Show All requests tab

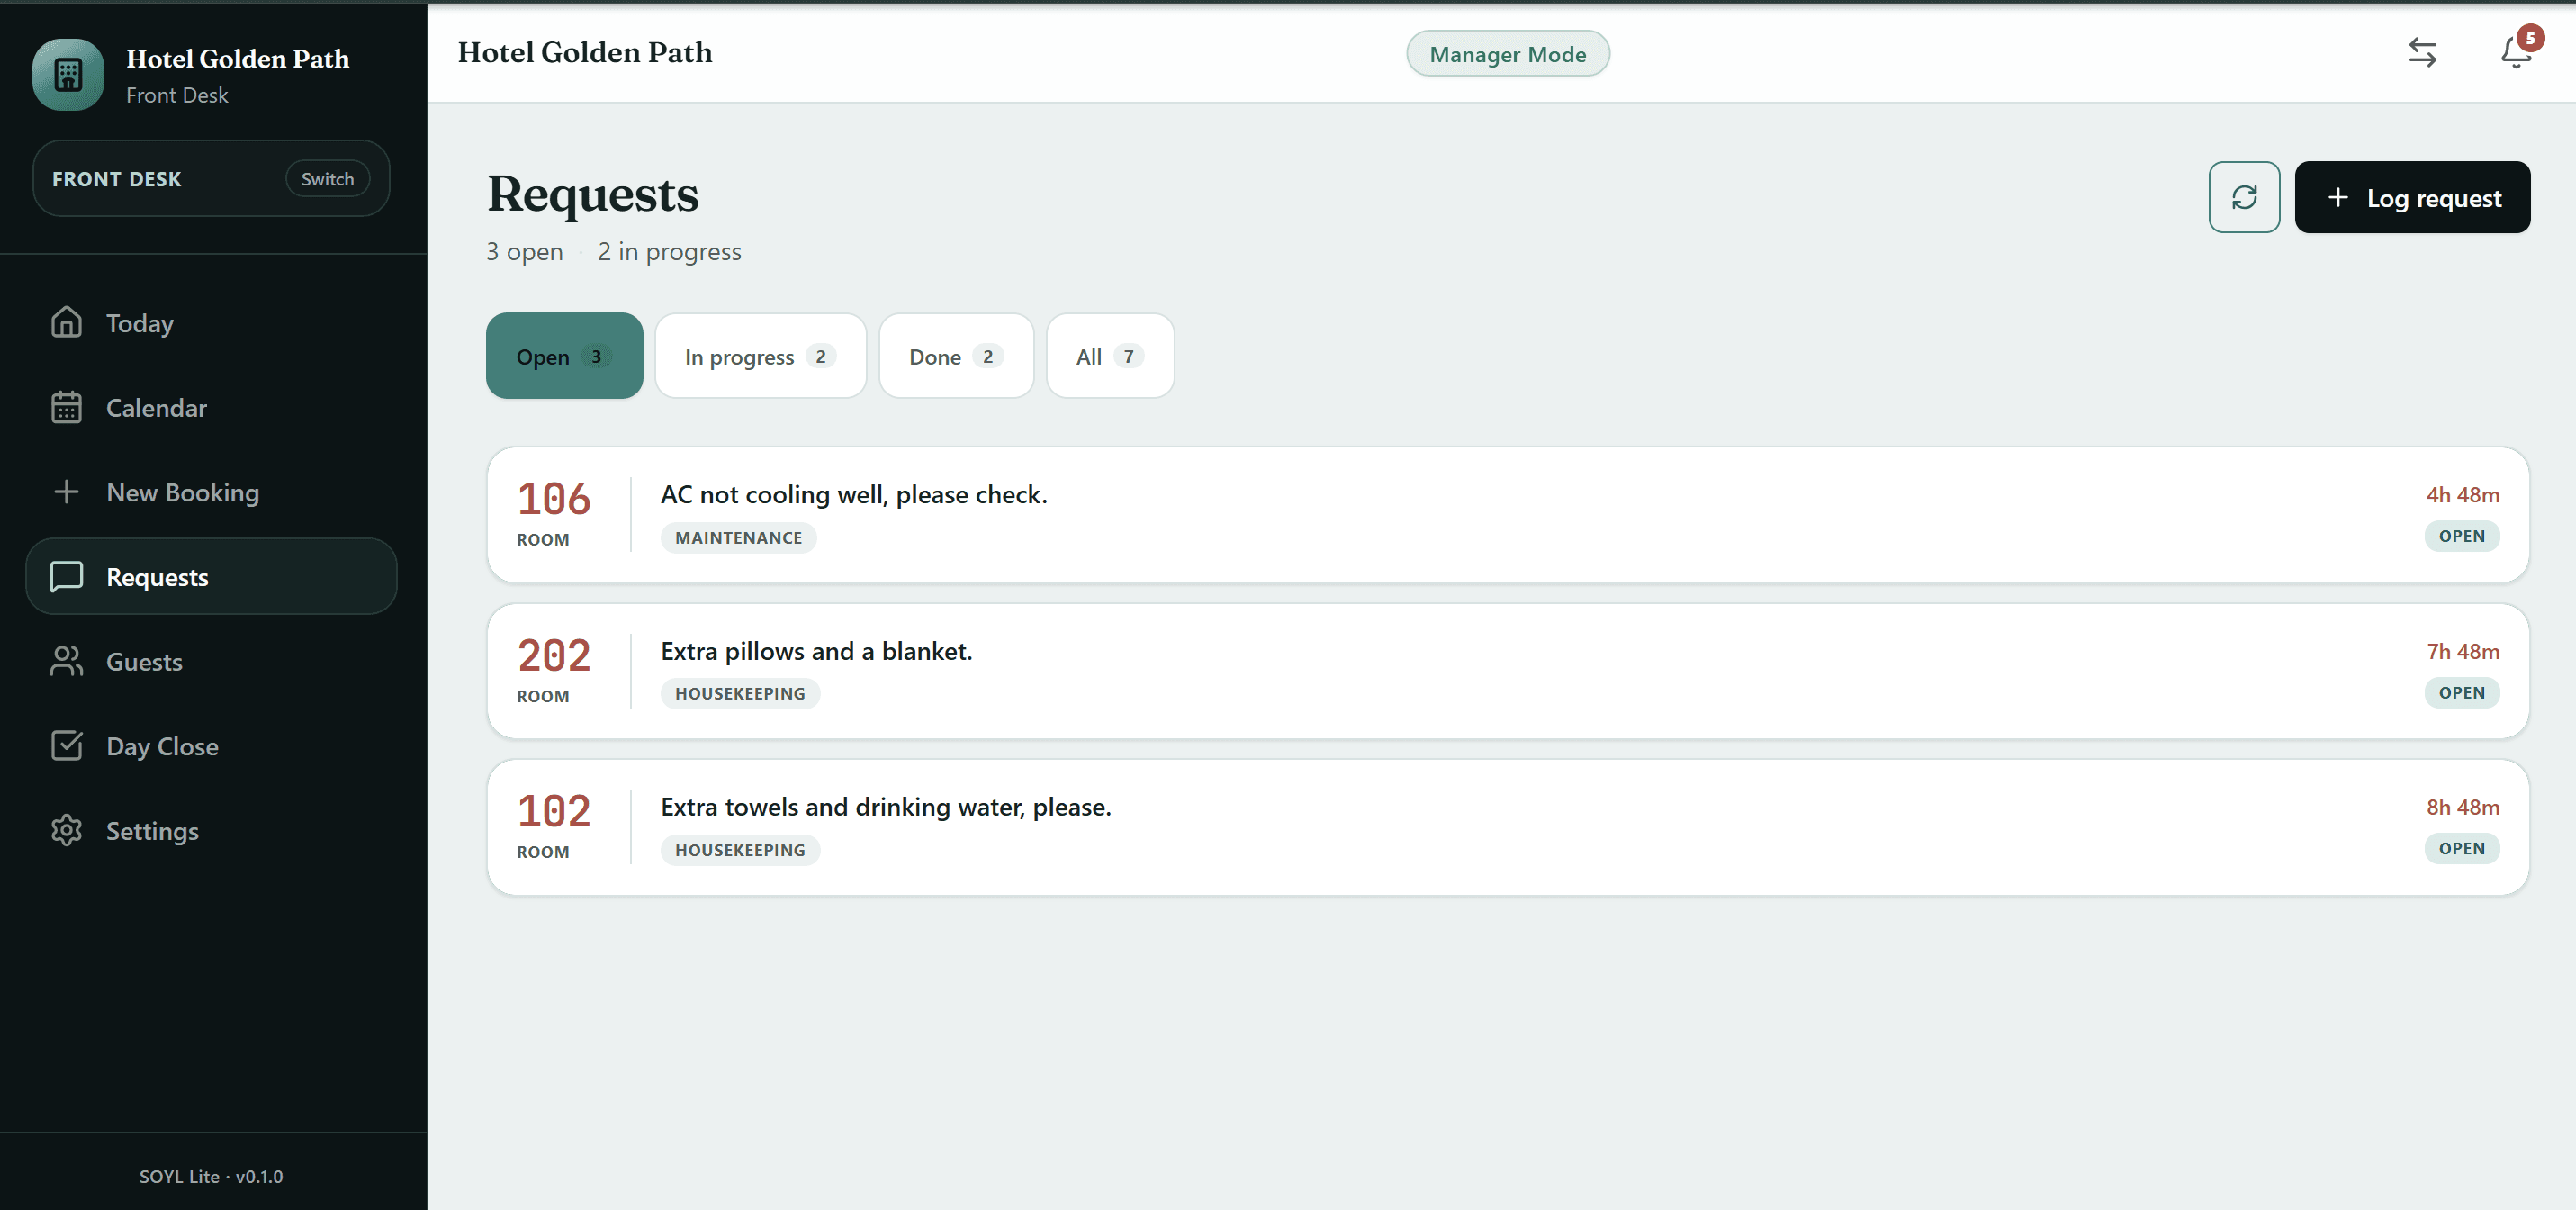pyautogui.click(x=1109, y=356)
